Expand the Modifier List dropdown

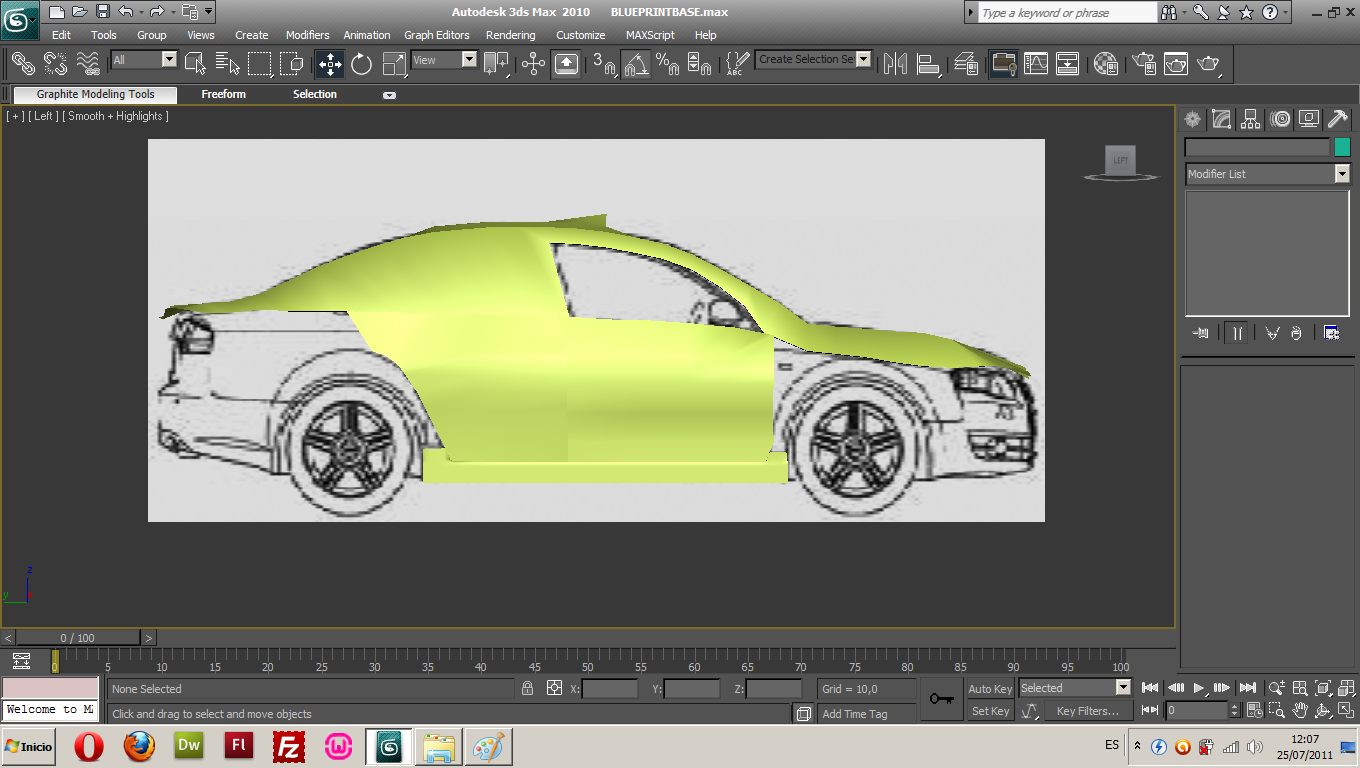pyautogui.click(x=1341, y=174)
